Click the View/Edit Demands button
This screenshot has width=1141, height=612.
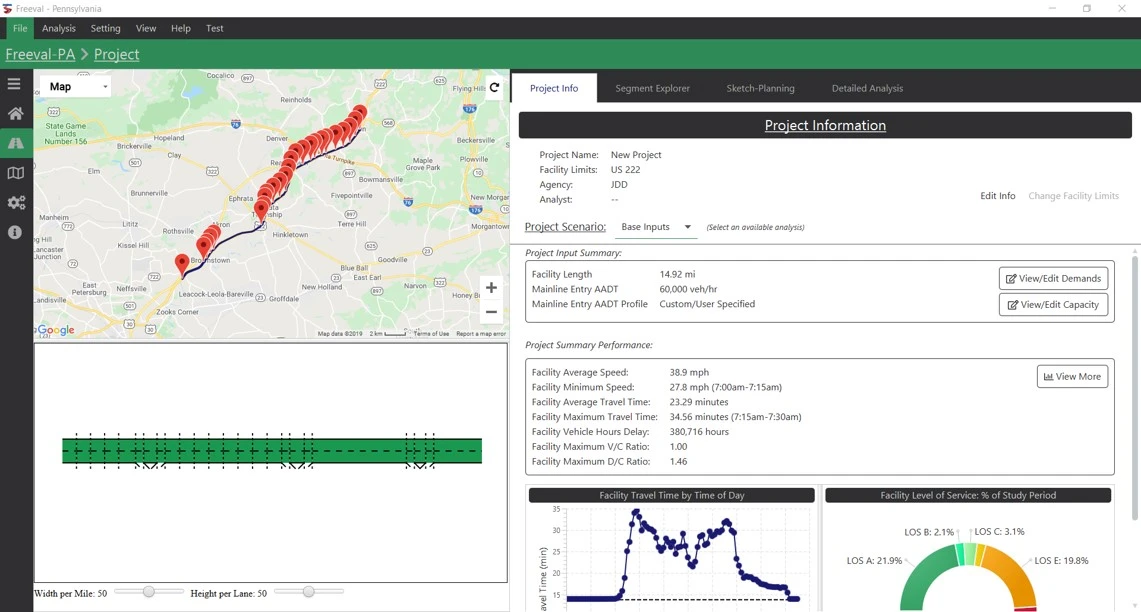1053,278
